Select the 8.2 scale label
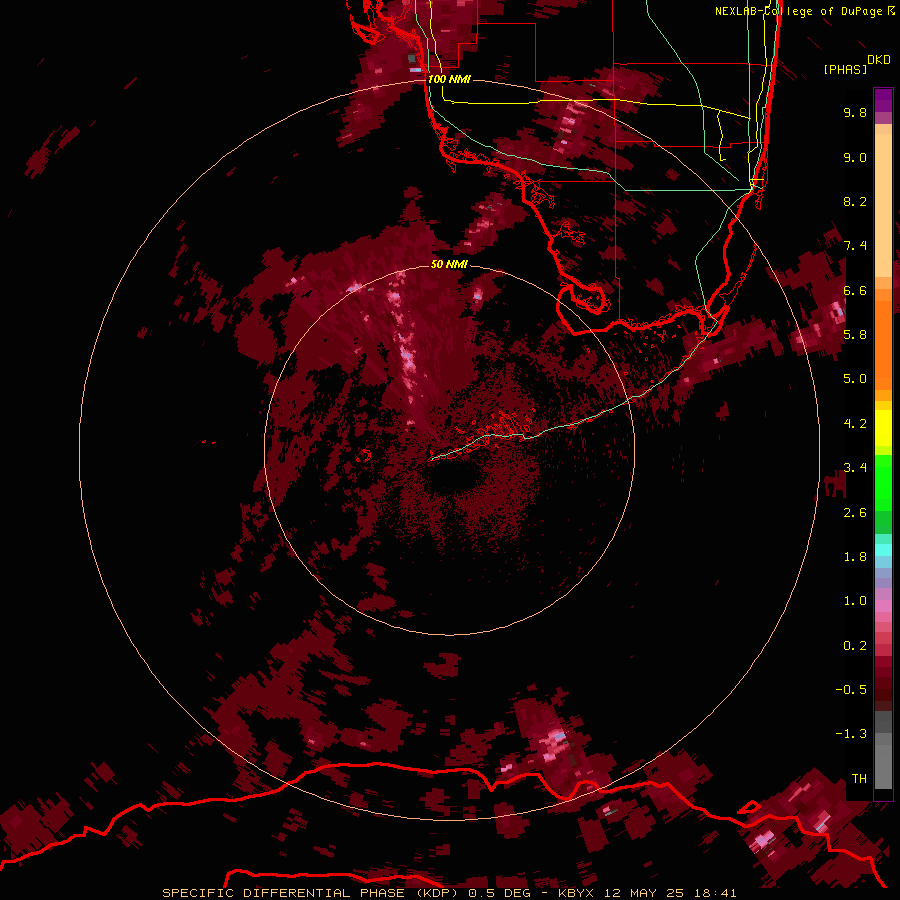The height and width of the screenshot is (900, 900). coord(855,201)
